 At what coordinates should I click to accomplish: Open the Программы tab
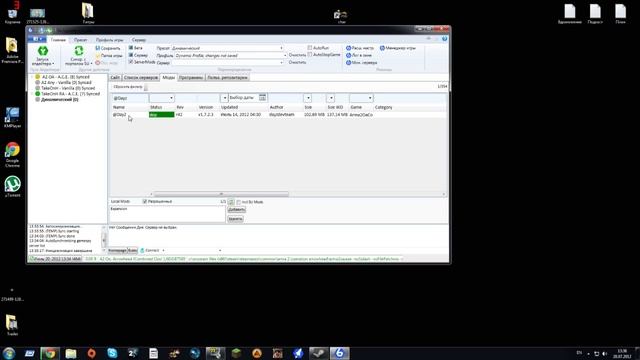(191, 78)
